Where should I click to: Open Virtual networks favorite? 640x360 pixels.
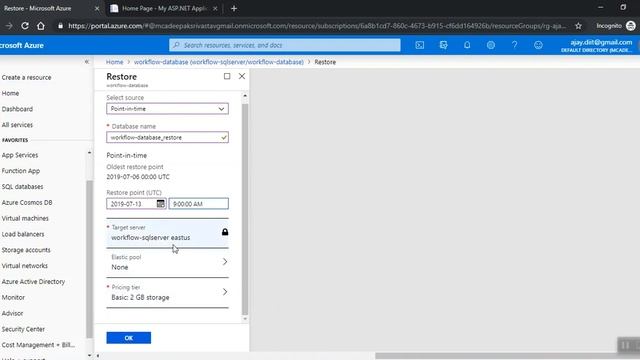click(x=24, y=266)
